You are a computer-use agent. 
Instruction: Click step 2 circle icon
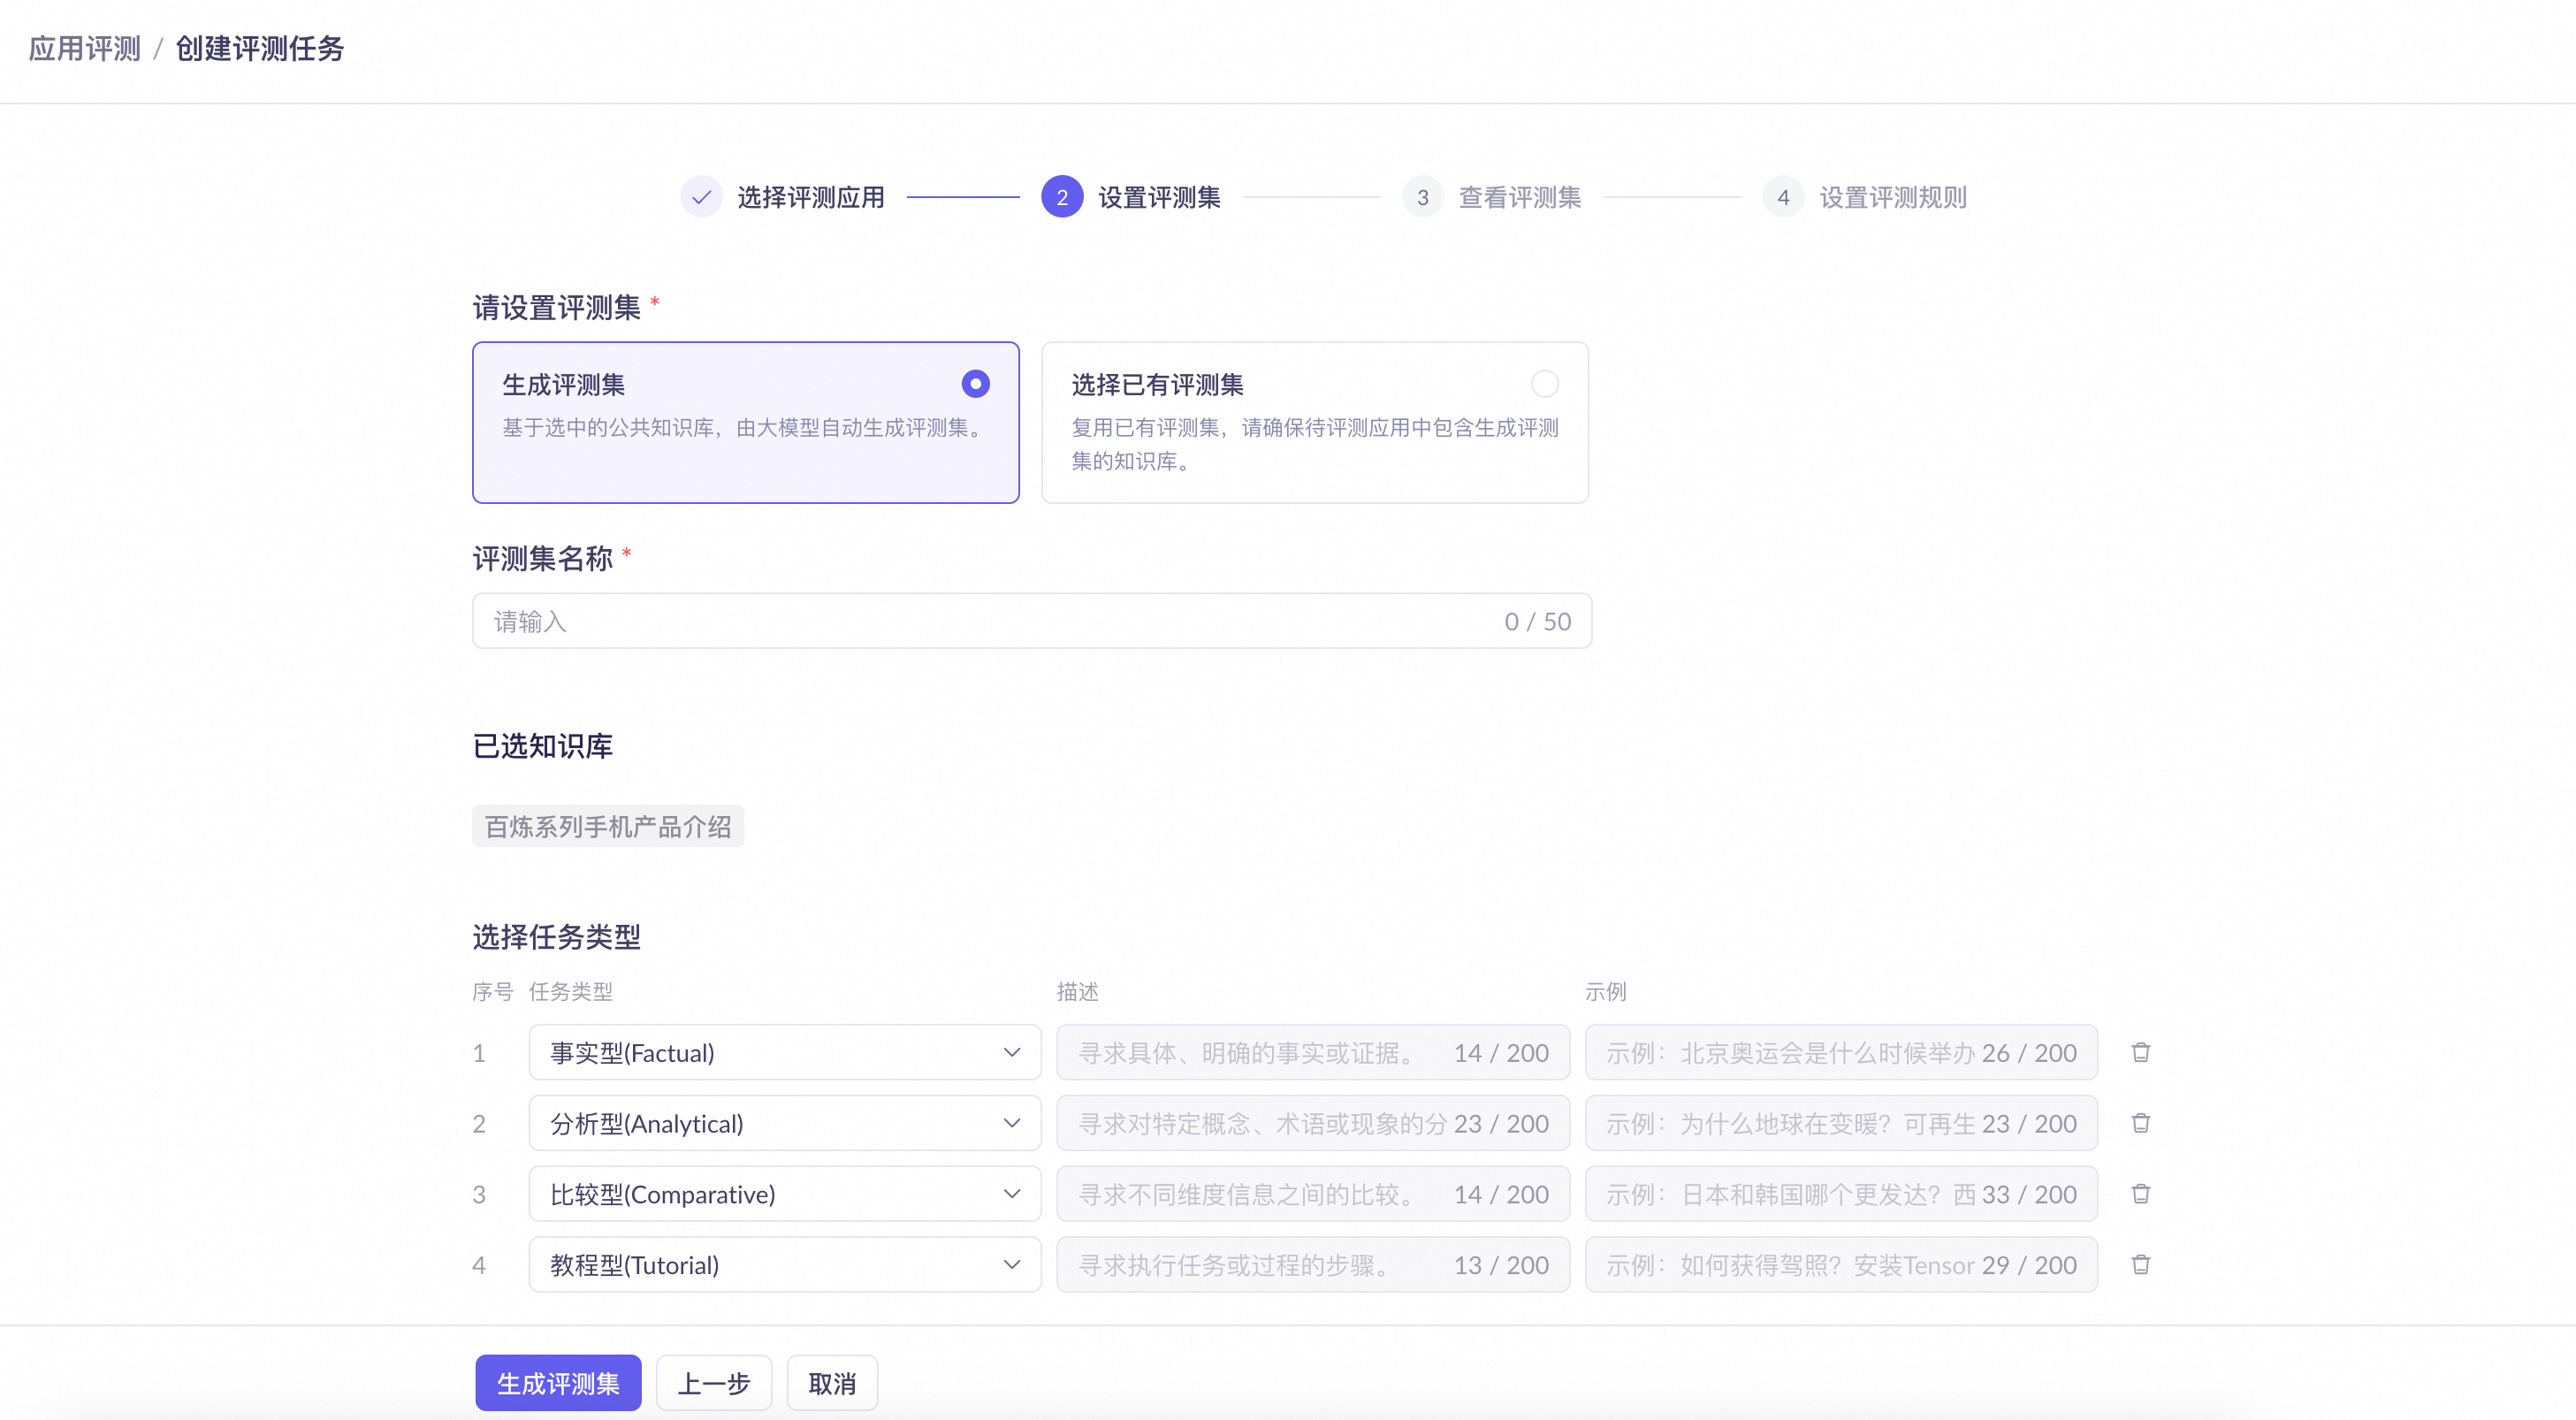(1061, 197)
